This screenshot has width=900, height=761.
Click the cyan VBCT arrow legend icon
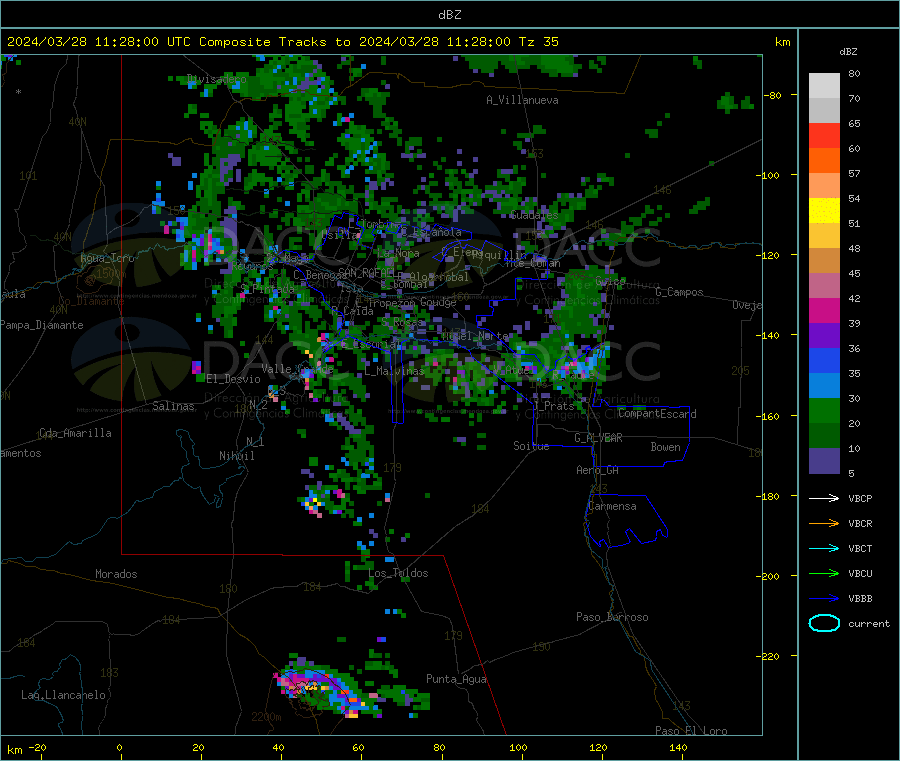click(824, 549)
